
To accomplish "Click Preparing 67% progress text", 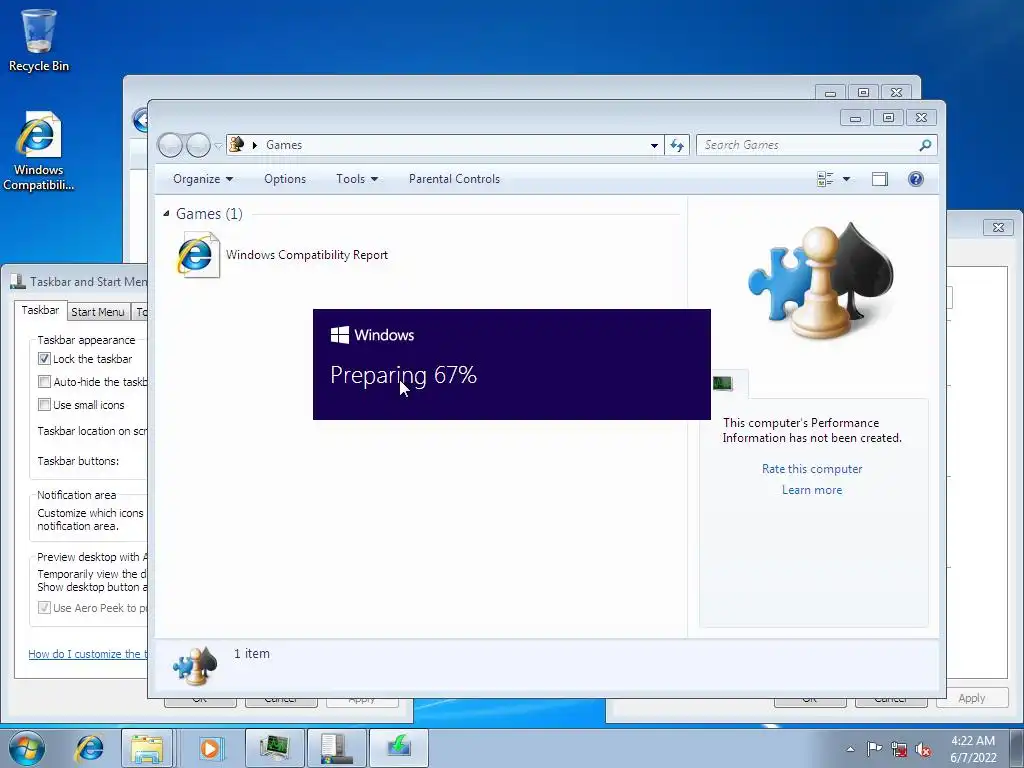I will [404, 375].
